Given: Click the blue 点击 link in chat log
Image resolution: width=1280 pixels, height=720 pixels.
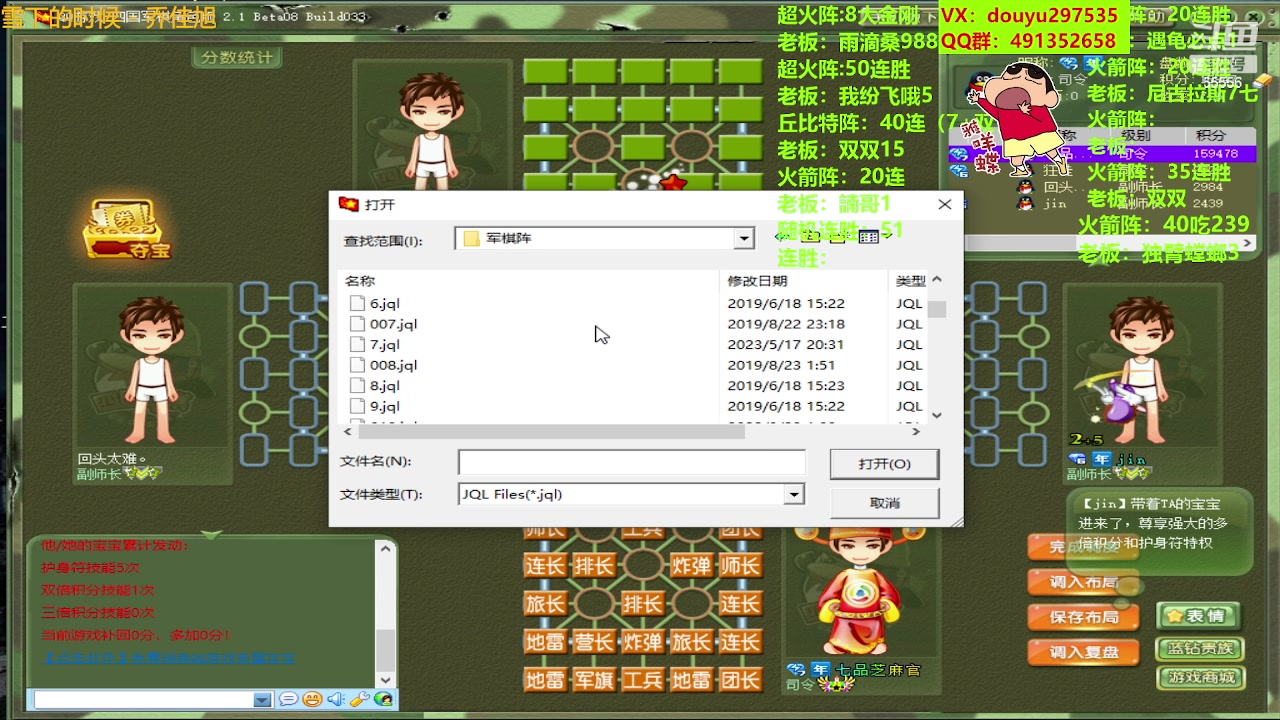Looking at the screenshot, I should coord(168,658).
